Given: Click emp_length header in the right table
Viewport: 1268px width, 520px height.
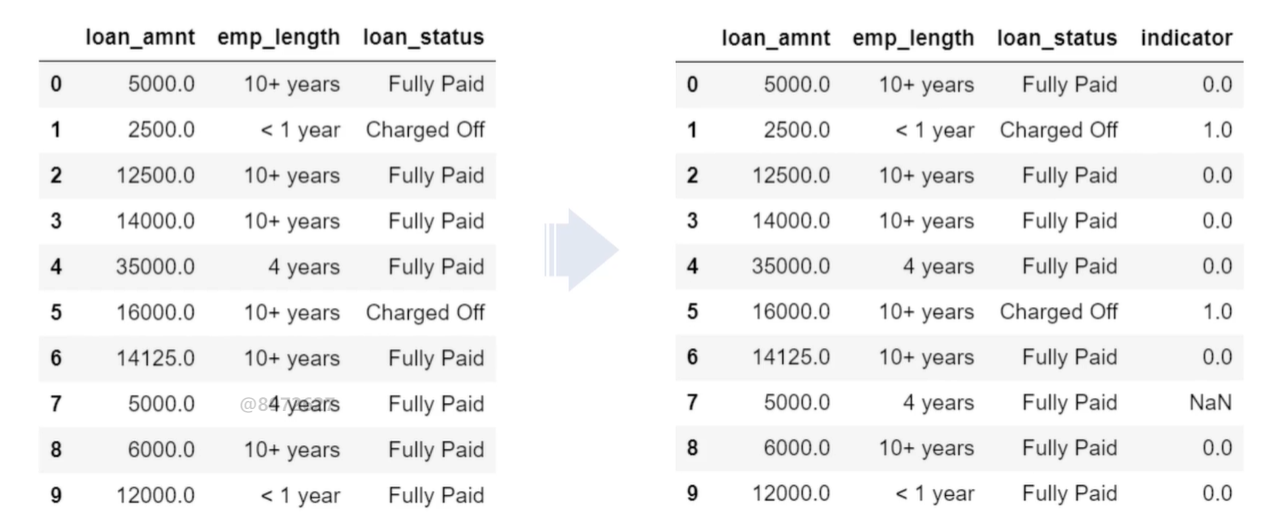Looking at the screenshot, I should pyautogui.click(x=913, y=38).
